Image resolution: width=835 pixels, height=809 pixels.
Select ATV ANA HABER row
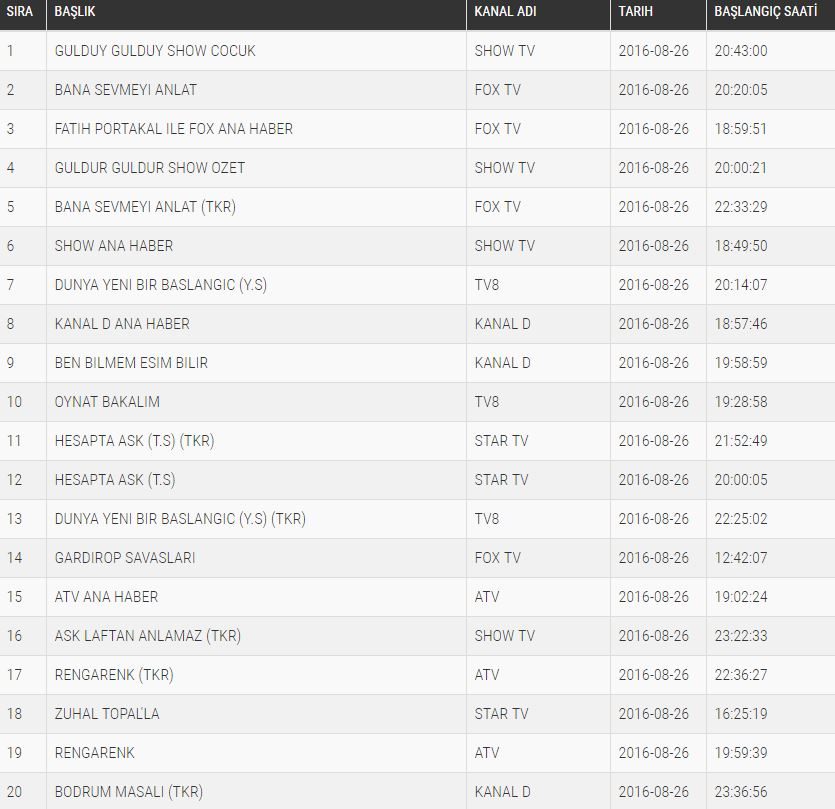coord(106,597)
